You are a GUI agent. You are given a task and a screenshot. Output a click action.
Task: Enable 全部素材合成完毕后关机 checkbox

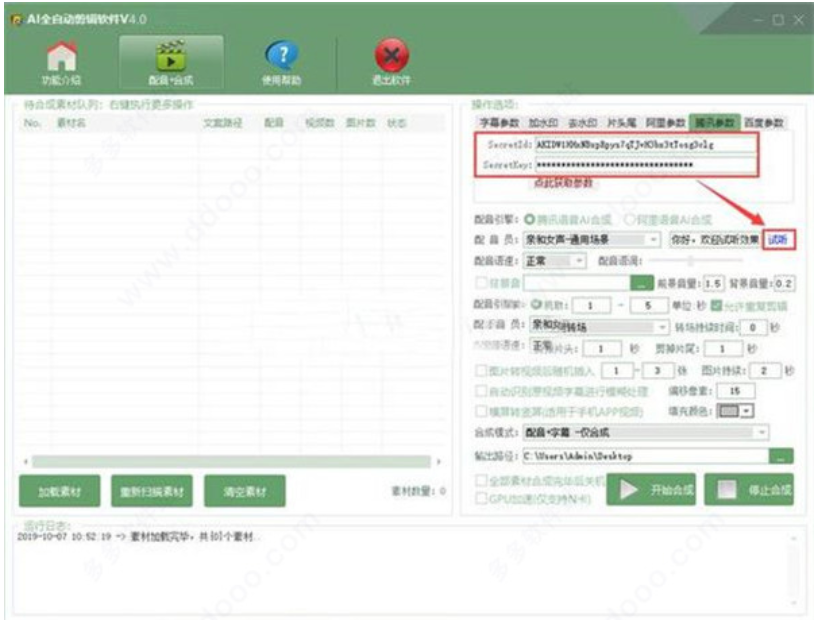480,480
